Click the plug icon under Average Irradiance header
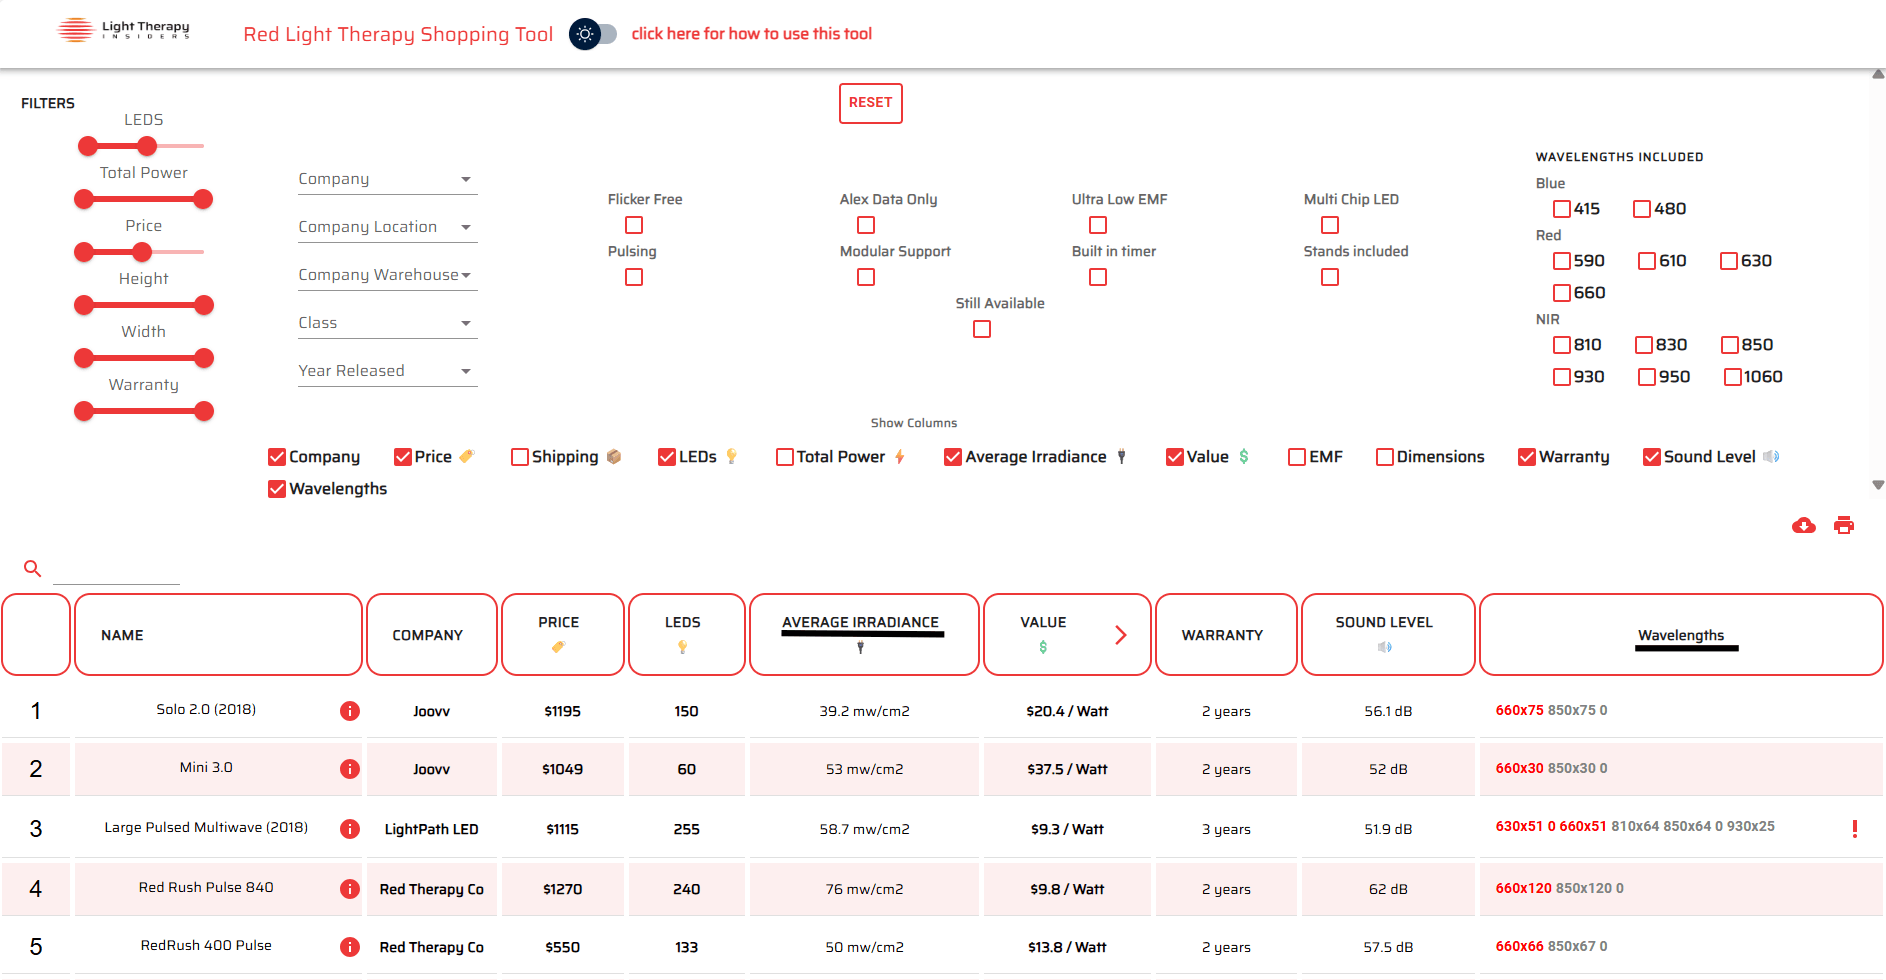This screenshot has height=980, width=1886. (x=860, y=647)
